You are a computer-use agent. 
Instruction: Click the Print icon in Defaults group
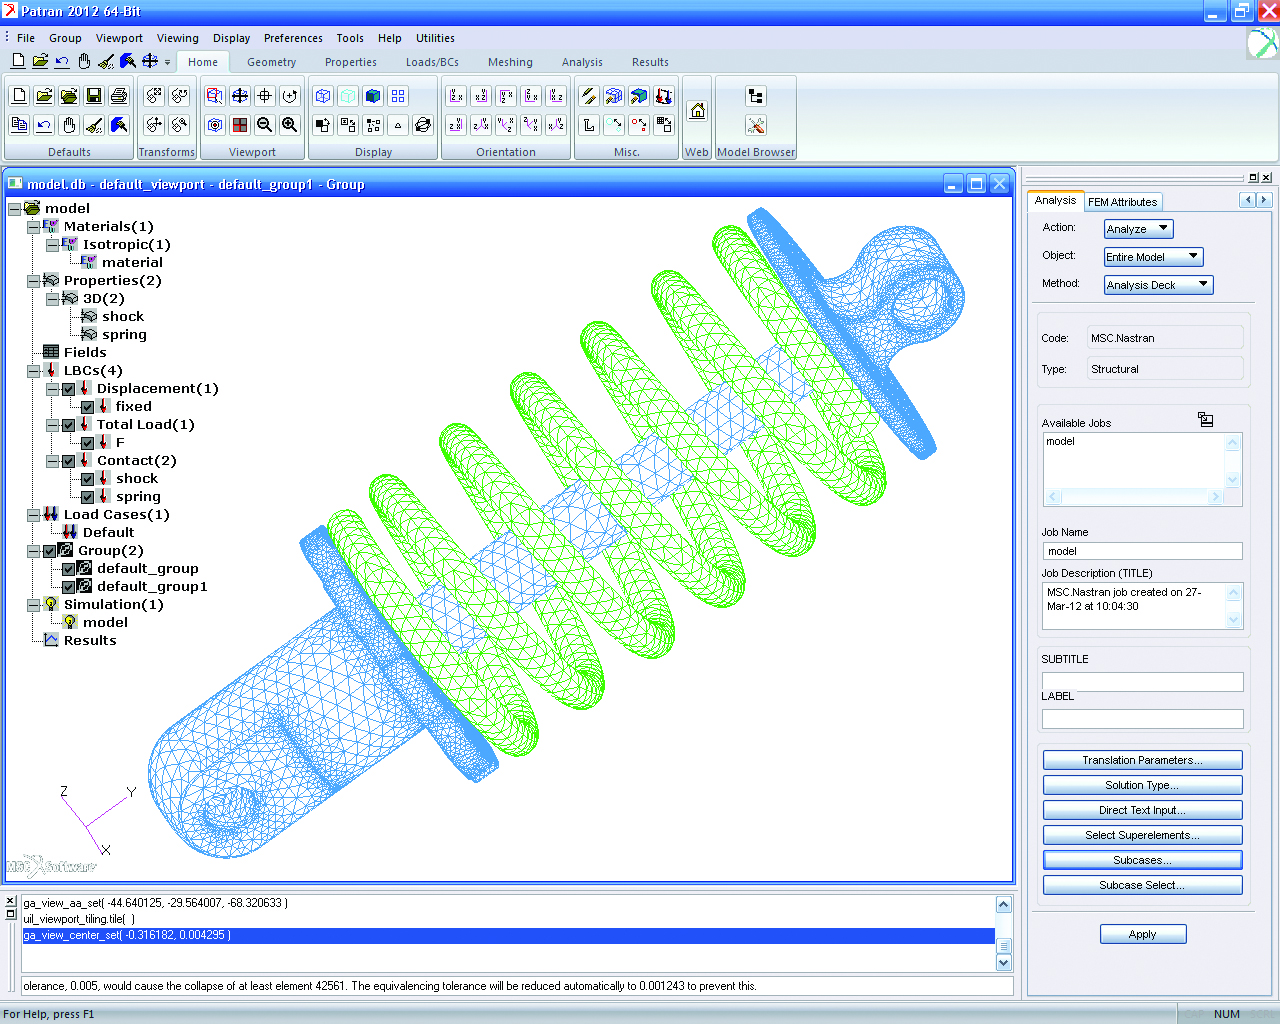tap(119, 96)
